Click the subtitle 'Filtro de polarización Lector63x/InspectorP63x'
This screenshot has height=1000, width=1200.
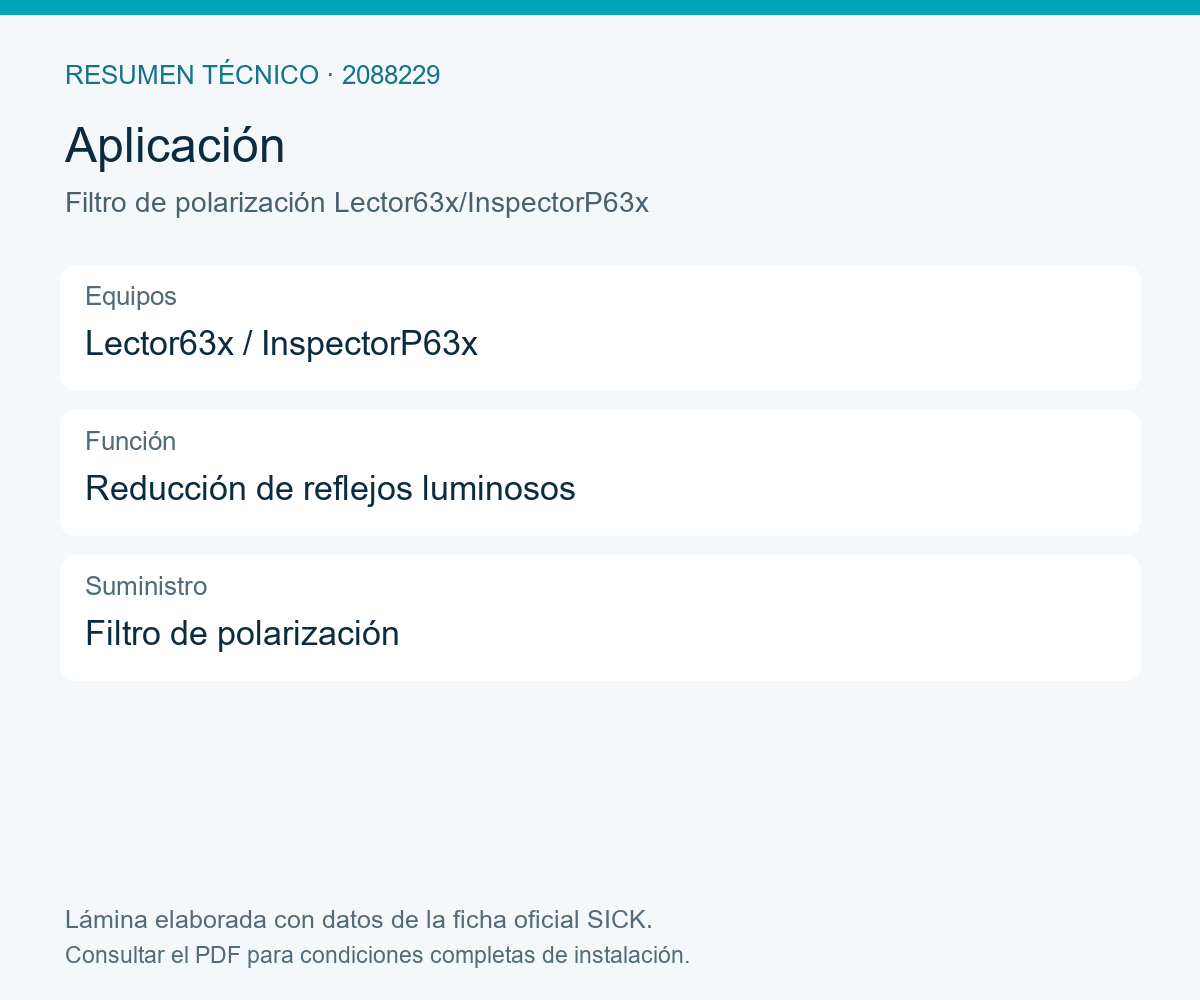(x=357, y=203)
